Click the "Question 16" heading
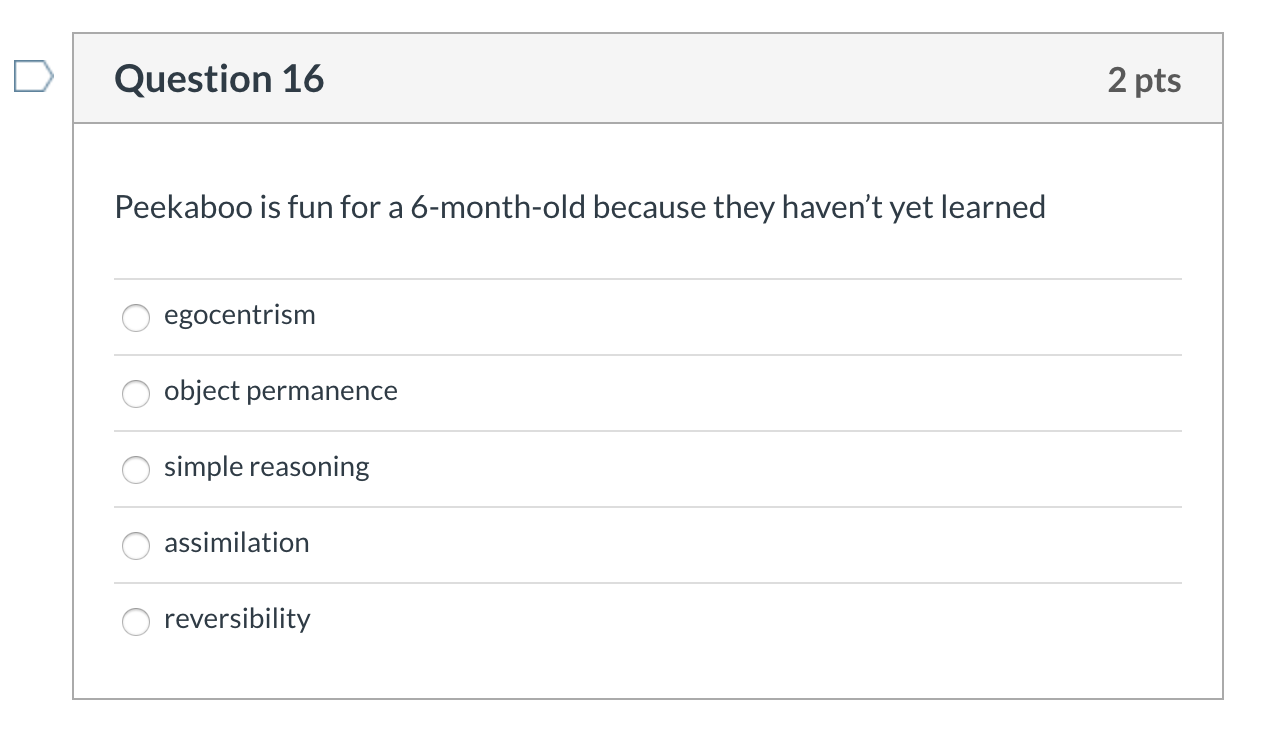The height and width of the screenshot is (738, 1284). [x=219, y=79]
